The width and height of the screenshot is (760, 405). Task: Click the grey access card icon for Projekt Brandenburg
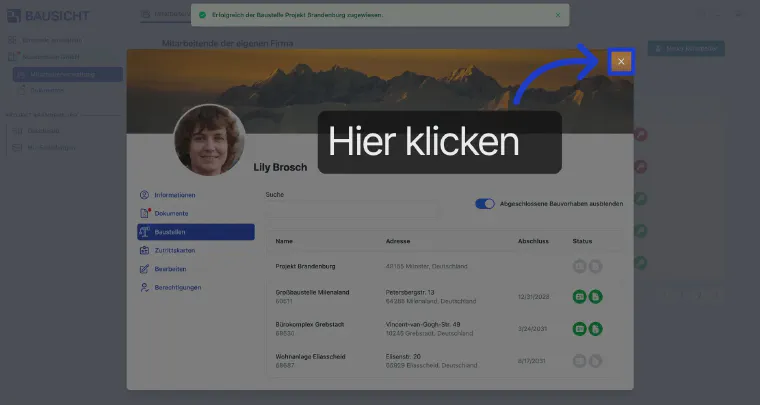(579, 266)
